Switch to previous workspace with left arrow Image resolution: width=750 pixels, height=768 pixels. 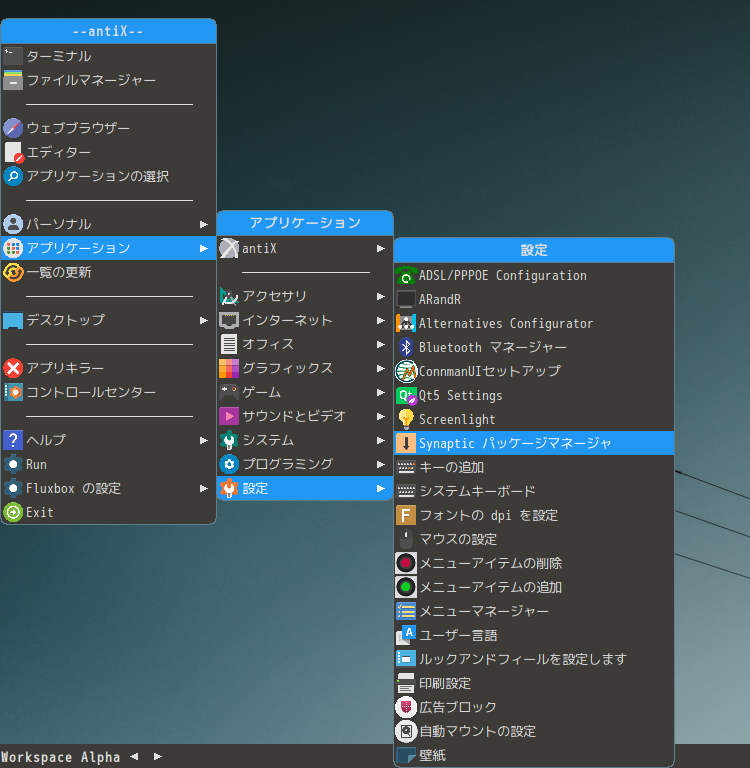134,757
